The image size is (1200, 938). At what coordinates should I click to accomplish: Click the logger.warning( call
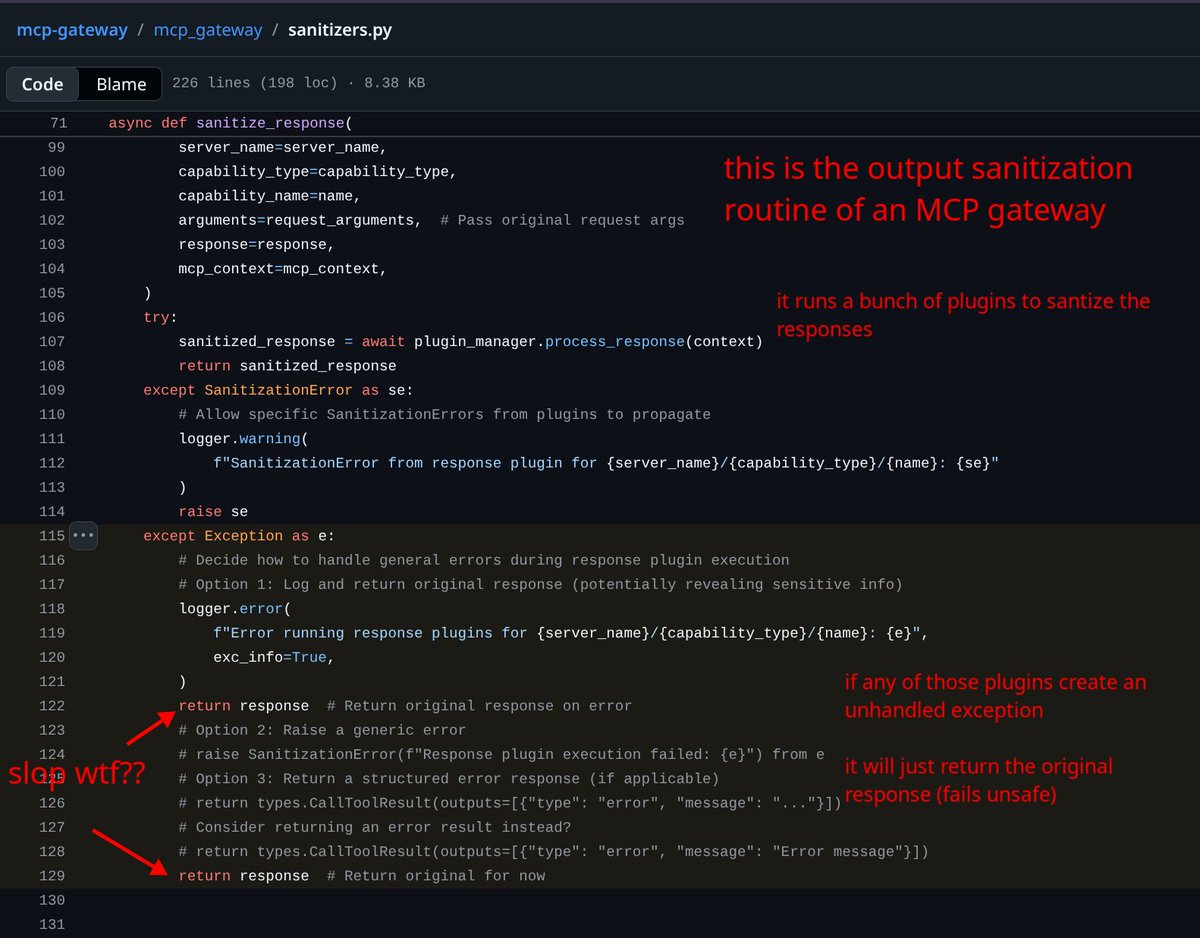243,439
